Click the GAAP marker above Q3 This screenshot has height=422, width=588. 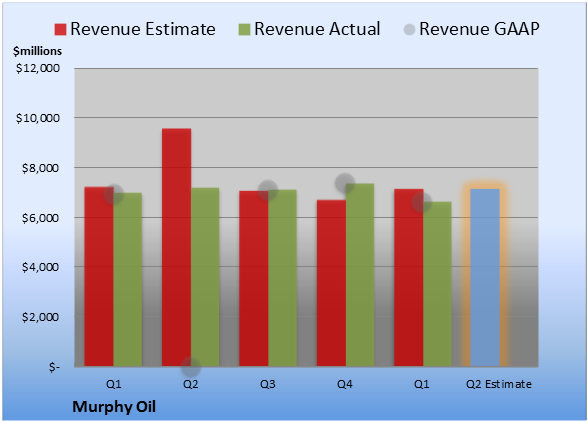(268, 190)
